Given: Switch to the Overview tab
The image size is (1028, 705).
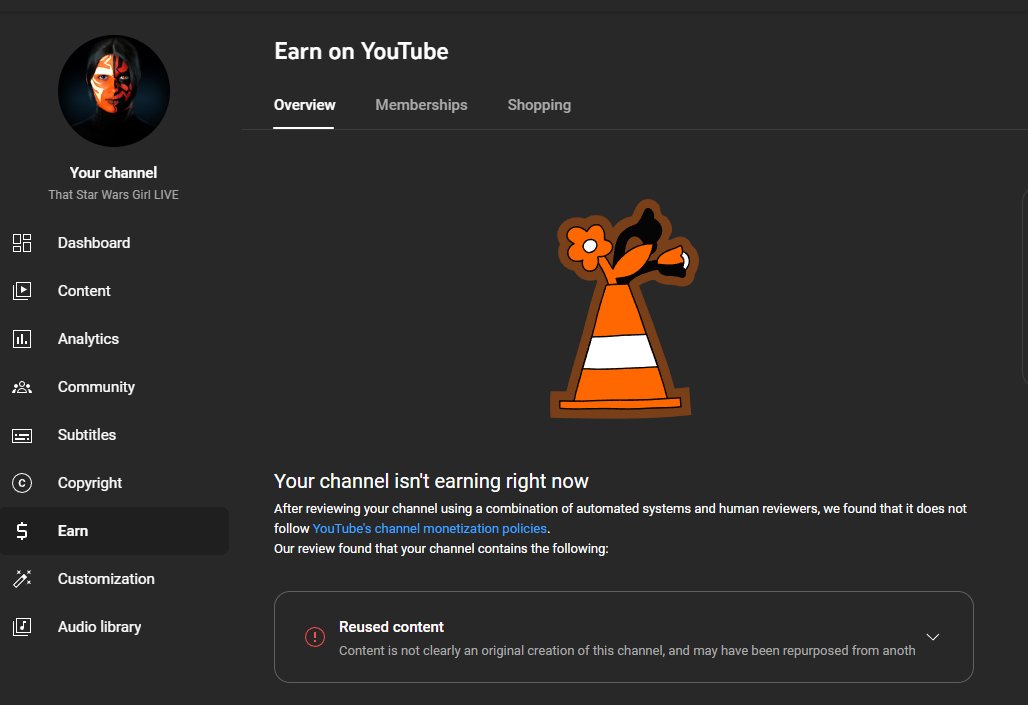Looking at the screenshot, I should [304, 105].
